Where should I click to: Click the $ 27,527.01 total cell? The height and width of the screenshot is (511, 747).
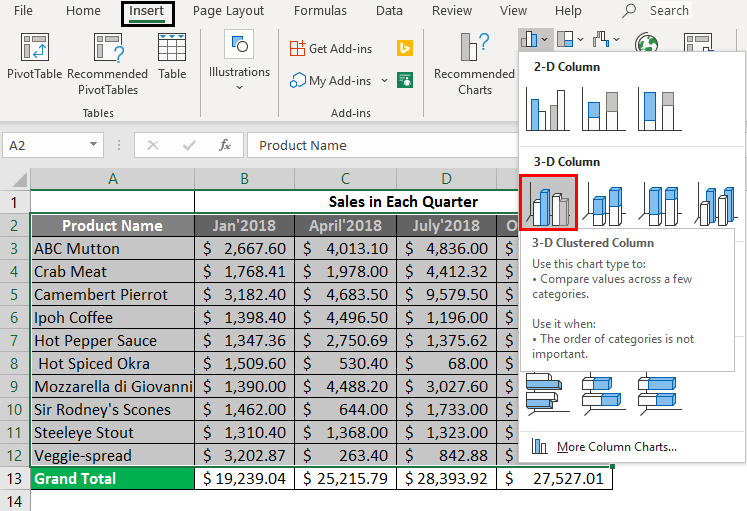tap(555, 479)
